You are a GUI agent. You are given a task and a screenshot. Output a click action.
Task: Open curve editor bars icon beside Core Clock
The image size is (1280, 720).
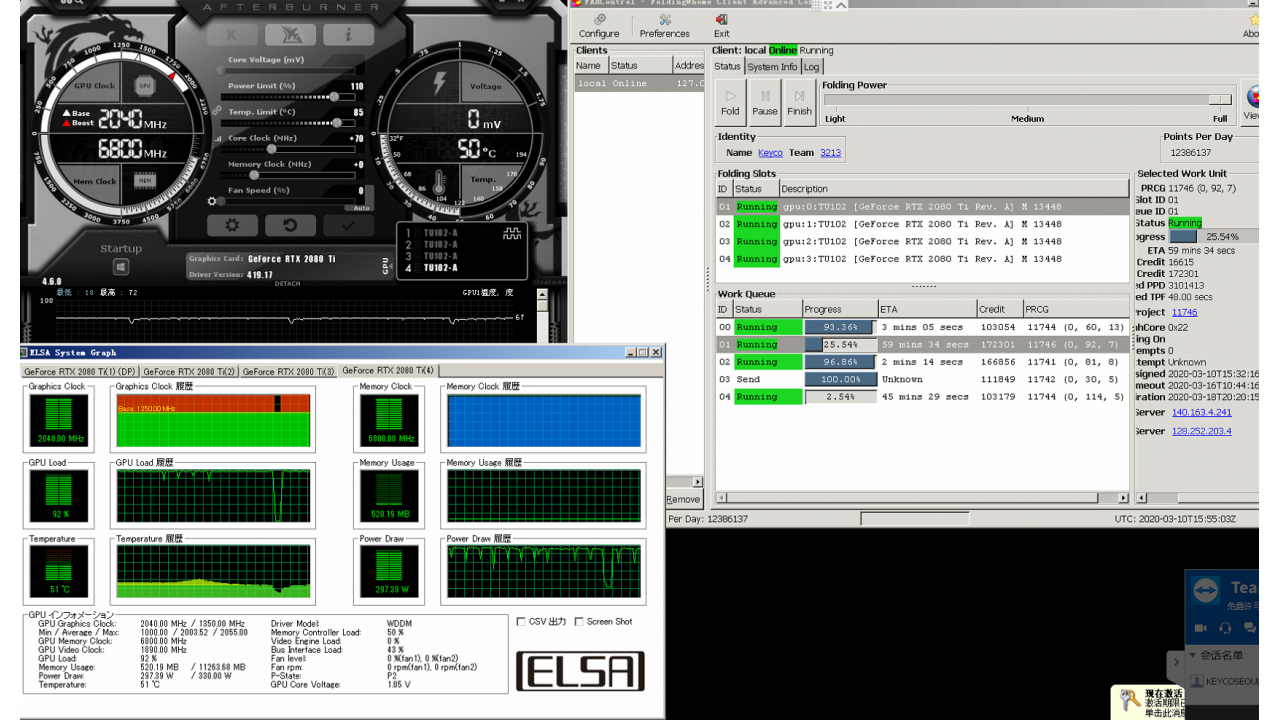(218, 138)
